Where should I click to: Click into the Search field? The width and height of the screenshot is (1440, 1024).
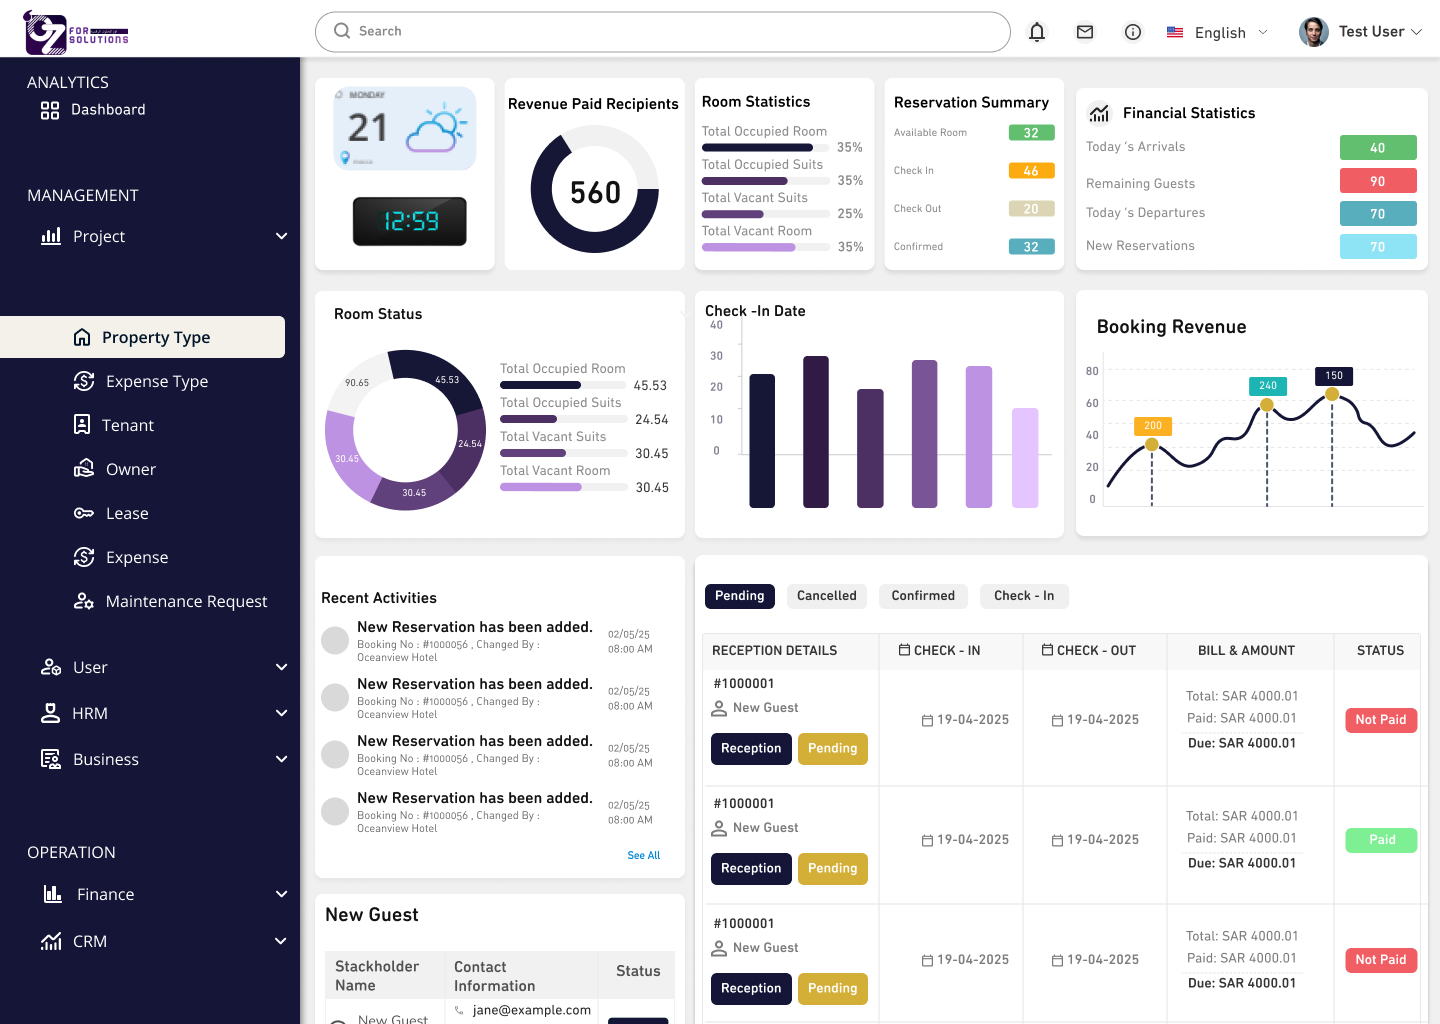pyautogui.click(x=662, y=32)
